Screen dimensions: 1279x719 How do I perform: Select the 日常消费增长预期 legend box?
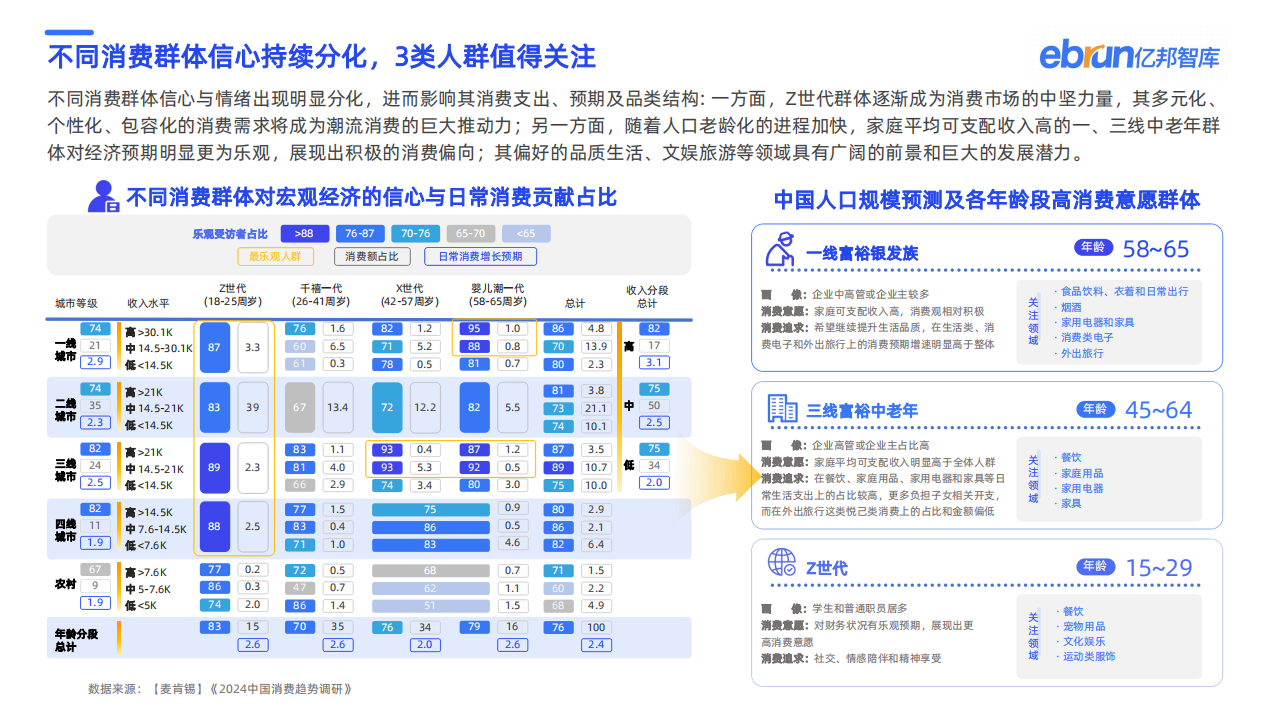(x=480, y=256)
